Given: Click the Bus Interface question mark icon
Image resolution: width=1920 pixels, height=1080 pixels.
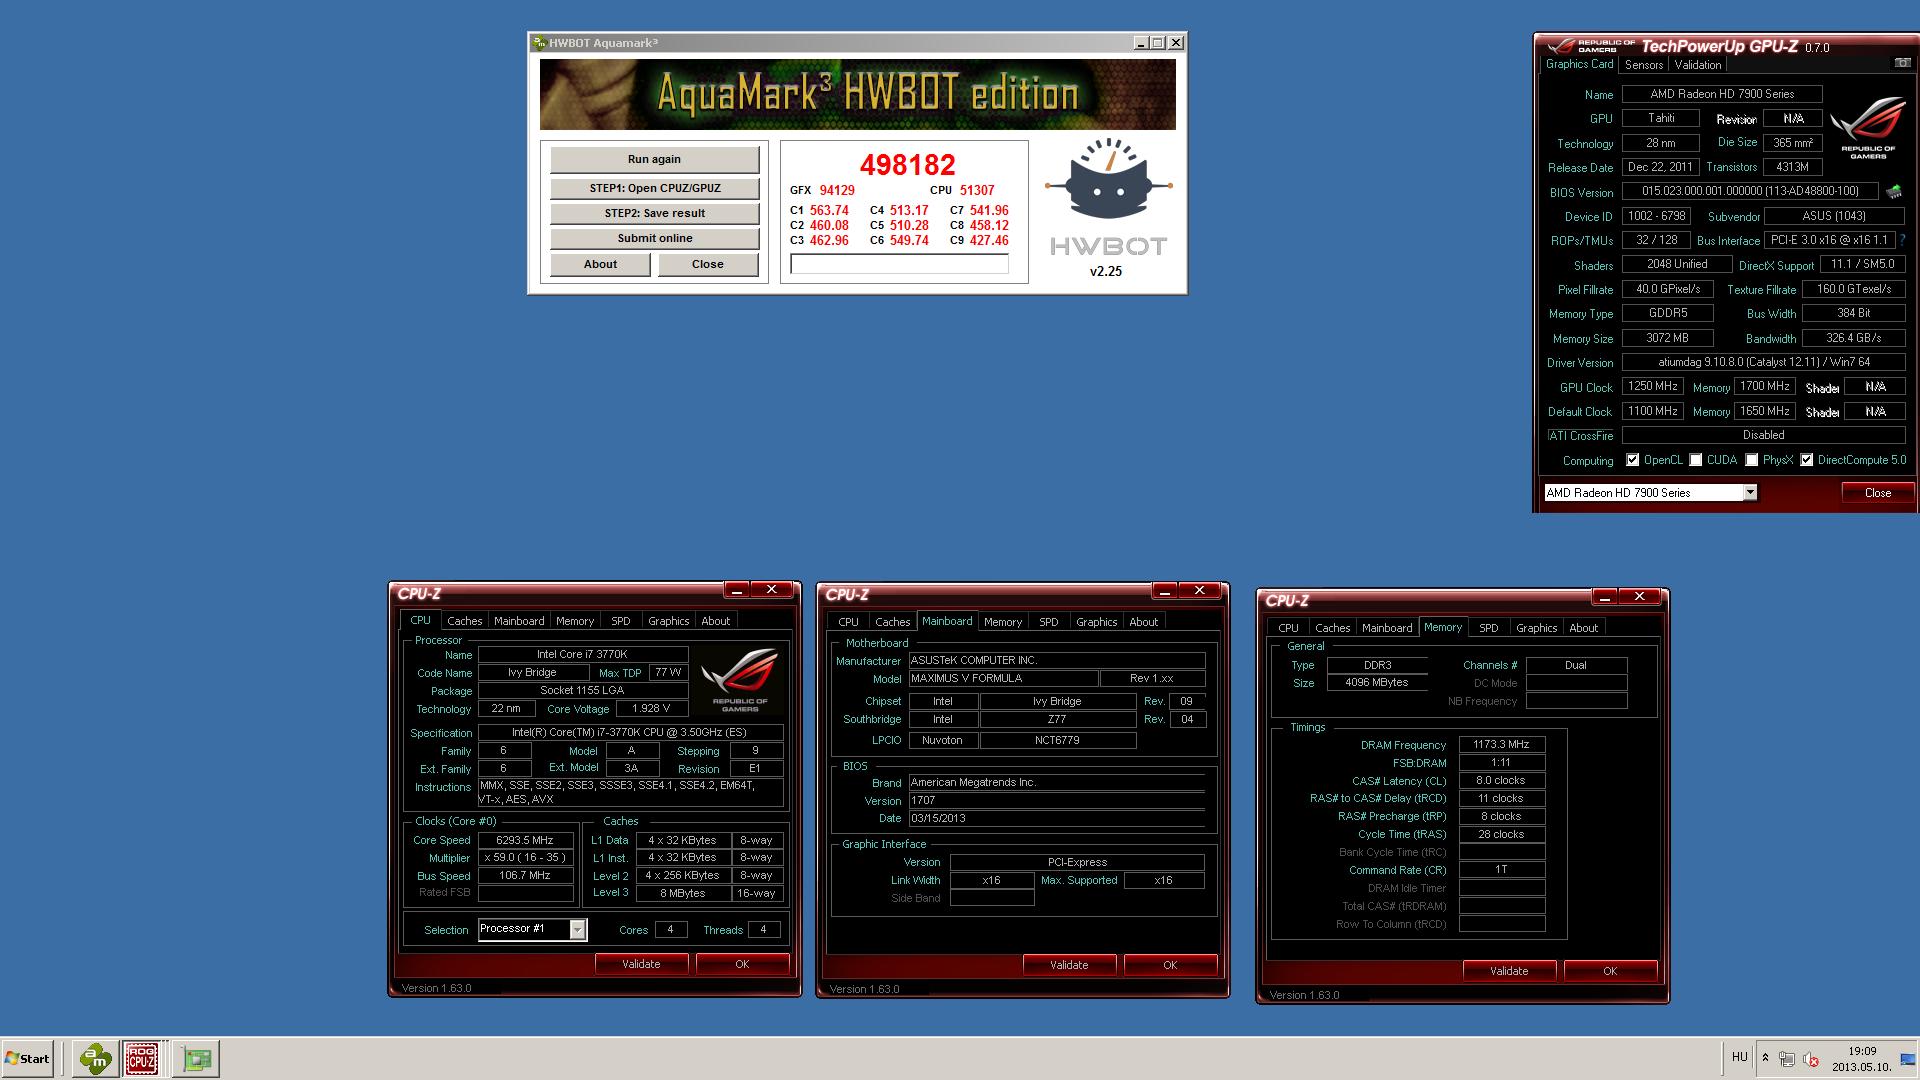Looking at the screenshot, I should 1902,241.
